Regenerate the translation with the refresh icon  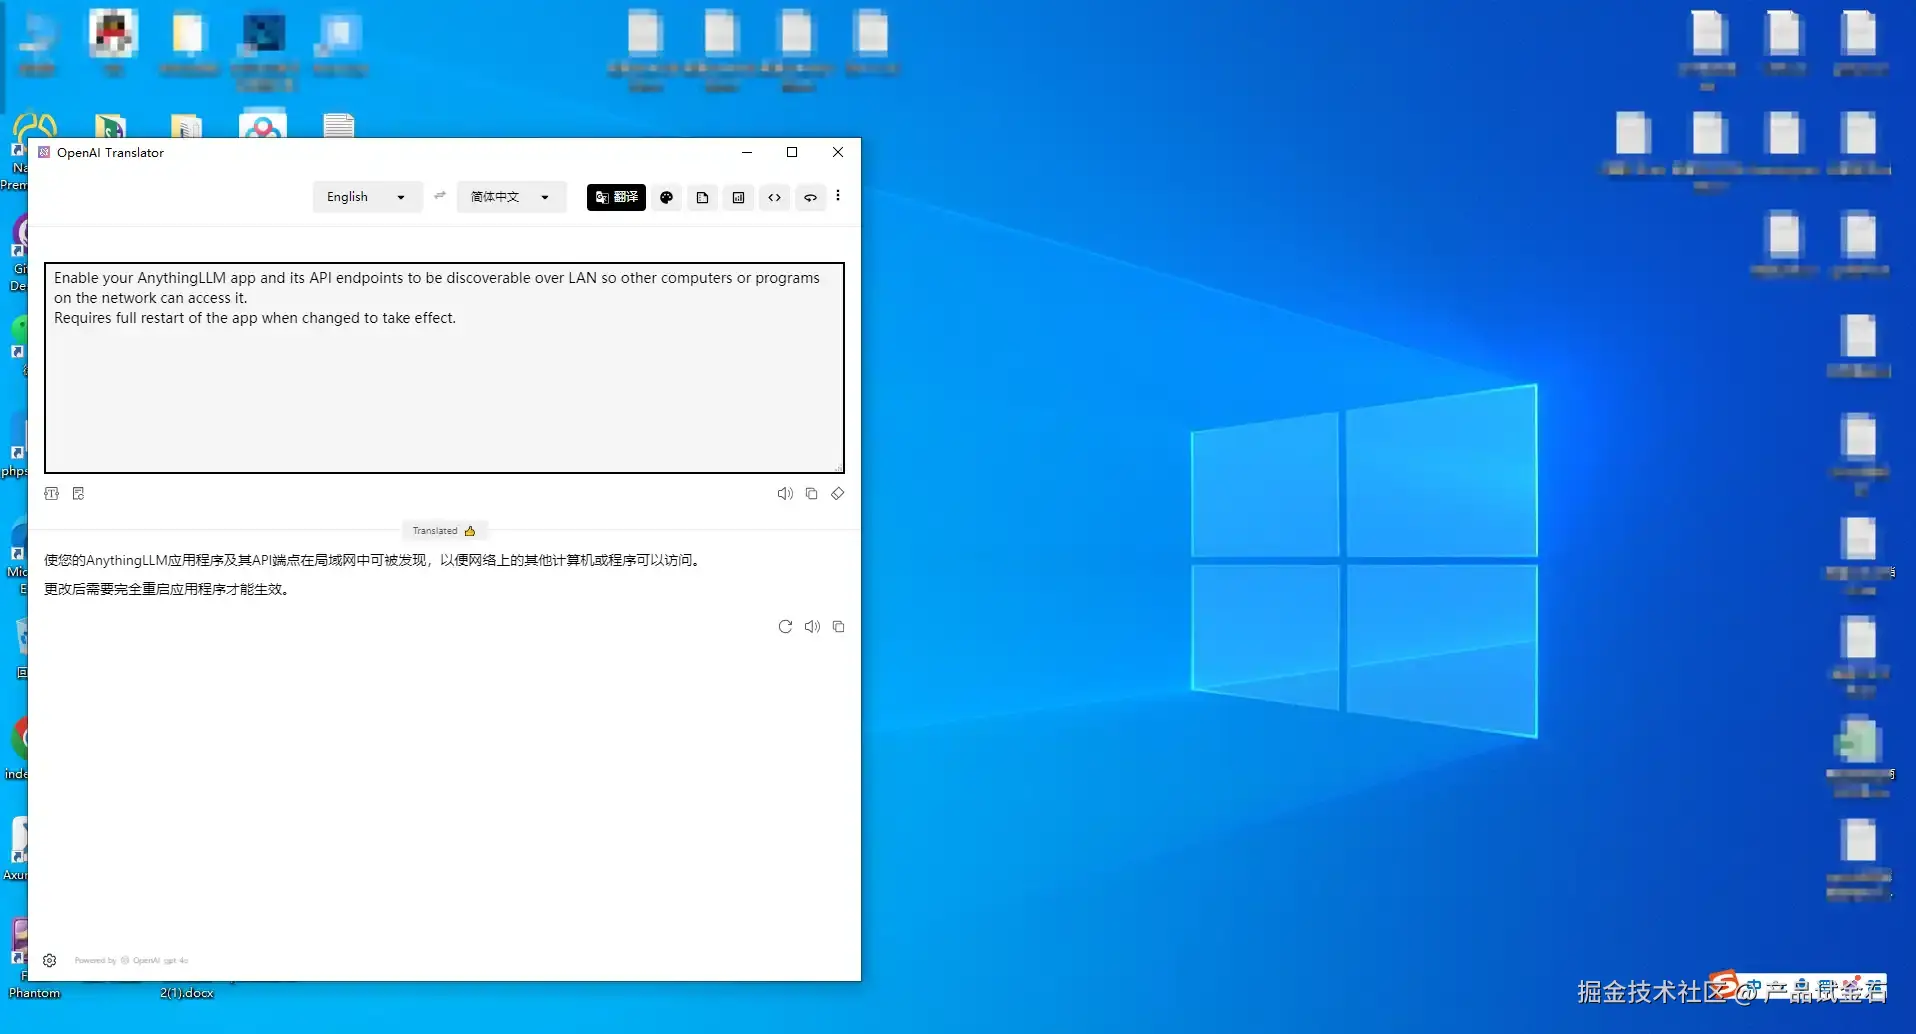pos(785,627)
